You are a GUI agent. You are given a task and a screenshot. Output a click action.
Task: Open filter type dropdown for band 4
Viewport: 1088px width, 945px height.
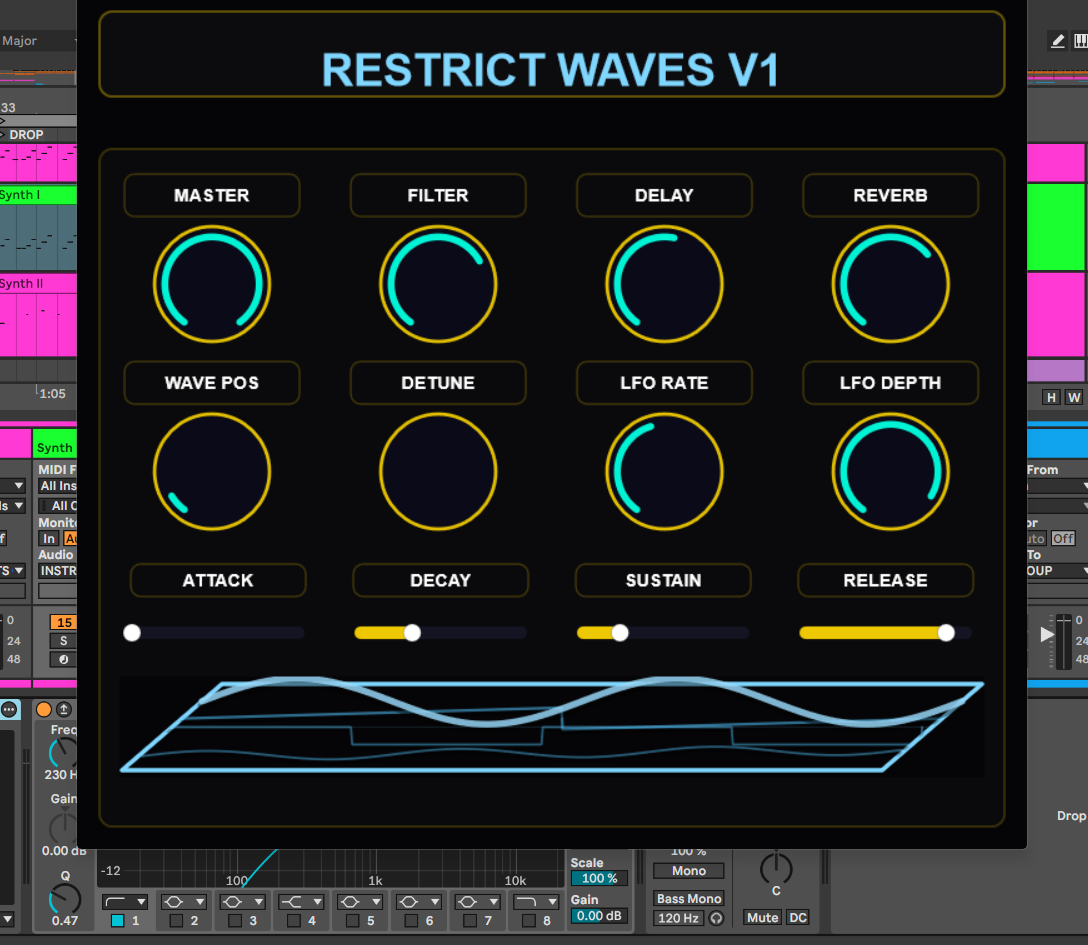coord(301,901)
